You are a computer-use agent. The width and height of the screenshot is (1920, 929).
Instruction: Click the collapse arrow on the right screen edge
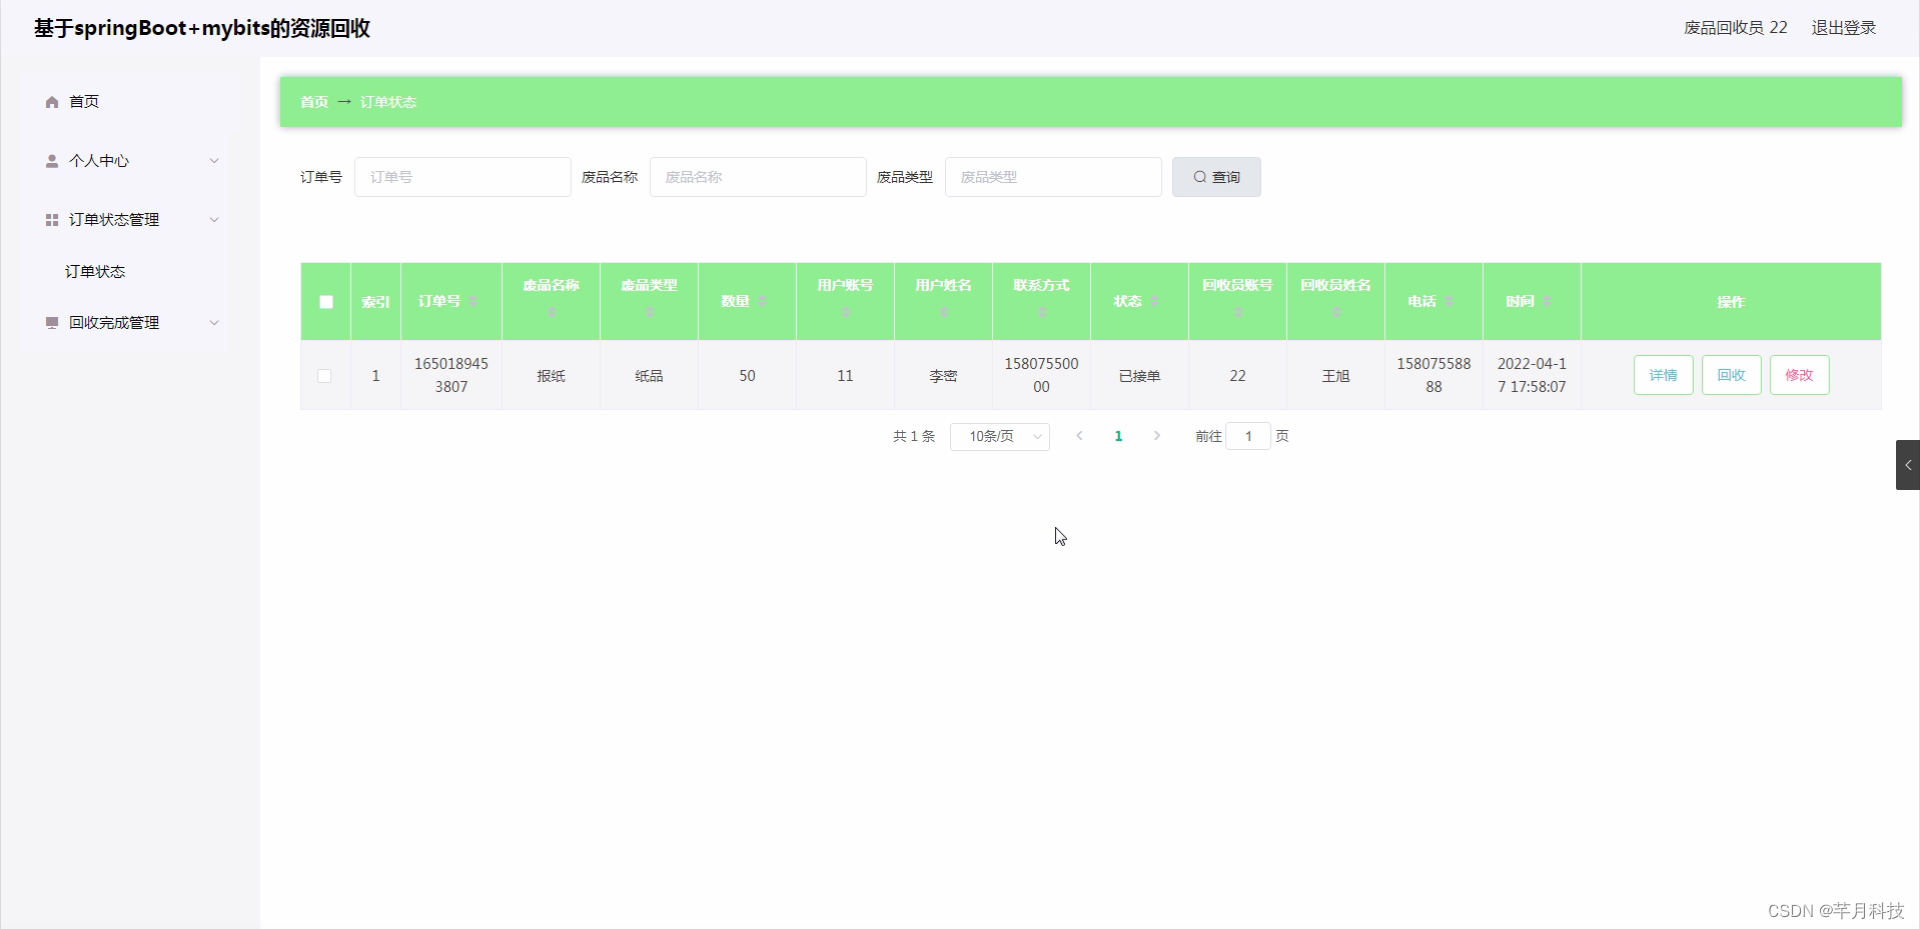[x=1908, y=464]
